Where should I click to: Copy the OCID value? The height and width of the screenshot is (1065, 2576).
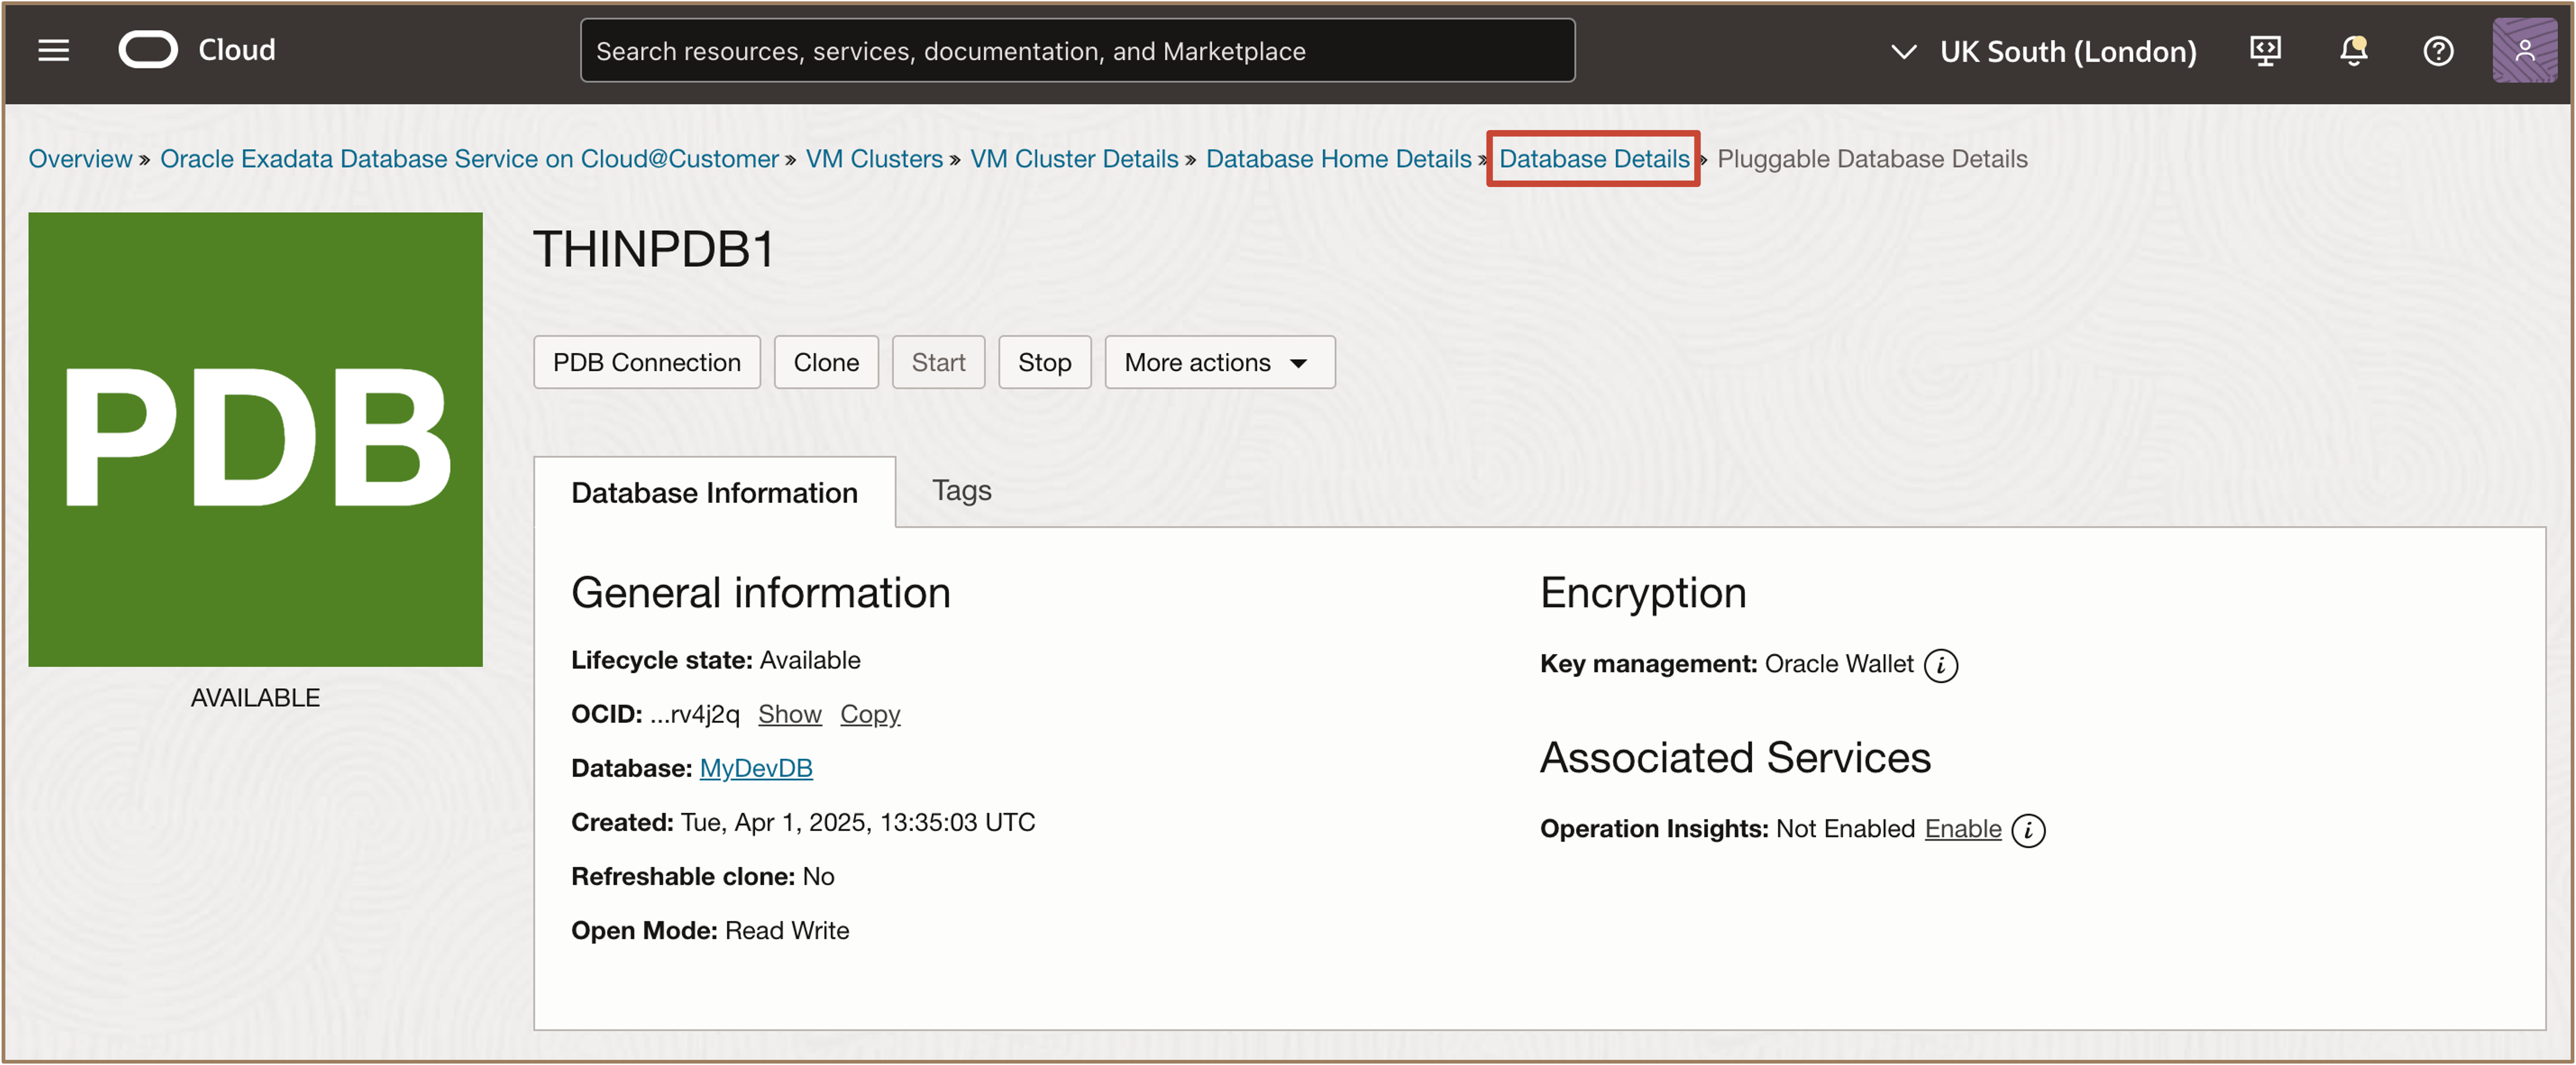(869, 714)
